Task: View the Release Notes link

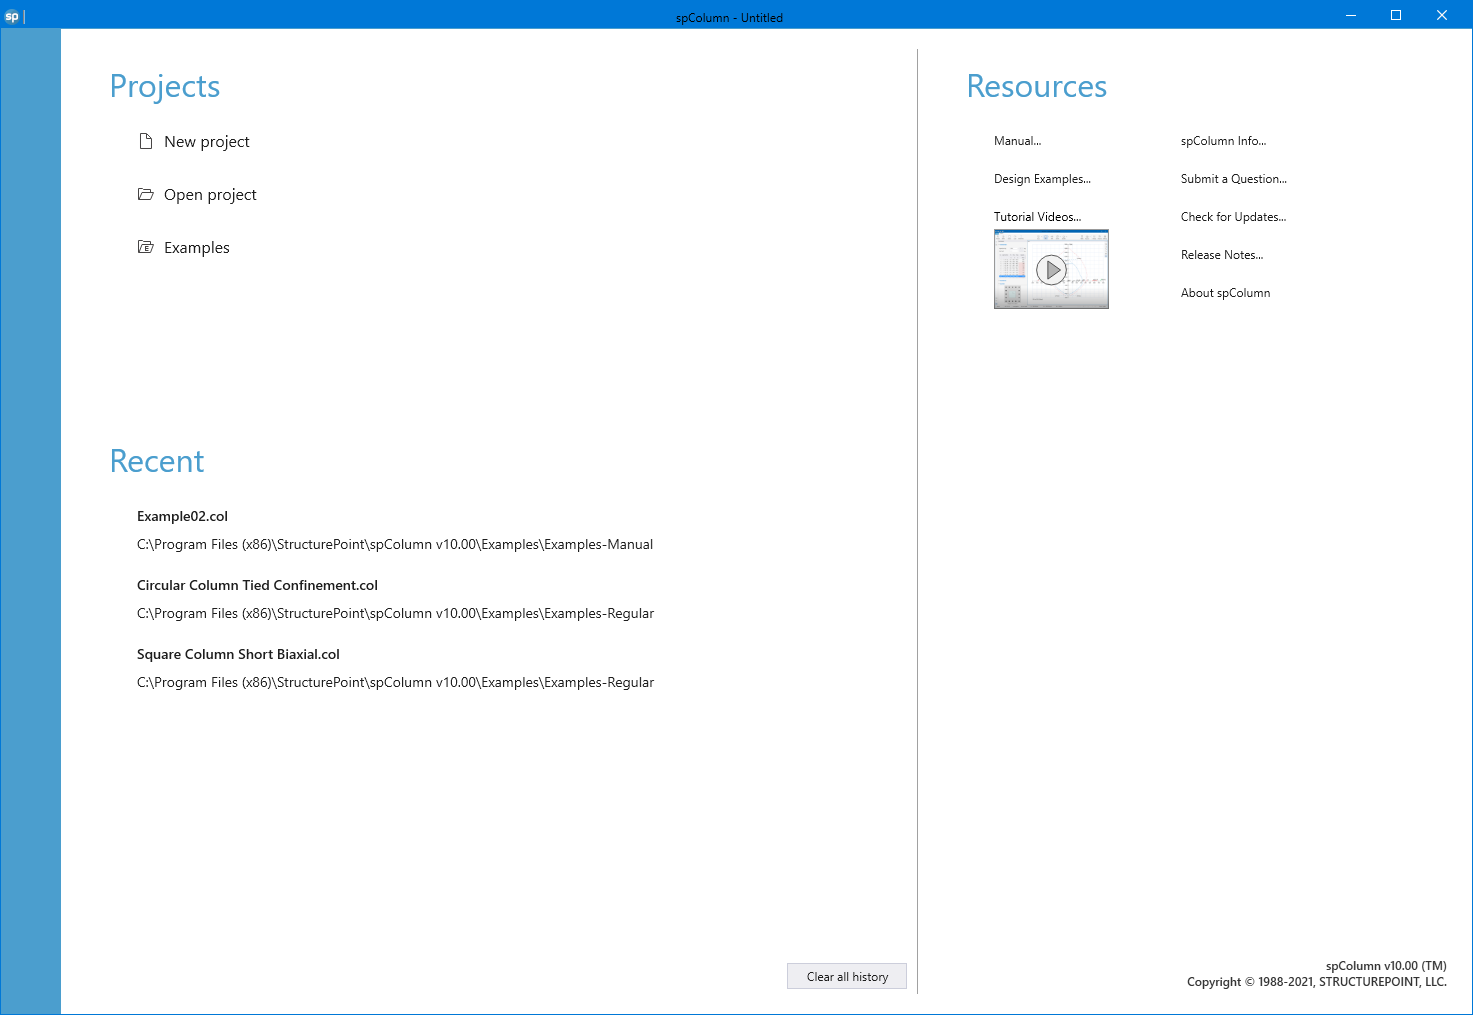Action: point(1221,255)
